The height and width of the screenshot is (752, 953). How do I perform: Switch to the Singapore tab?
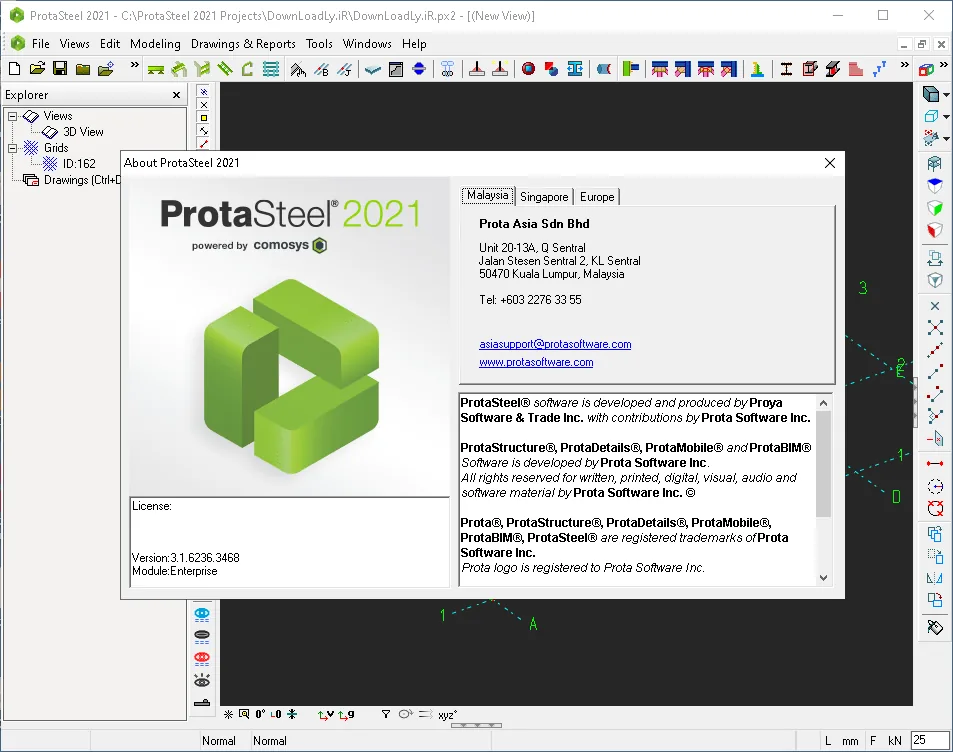coord(544,197)
